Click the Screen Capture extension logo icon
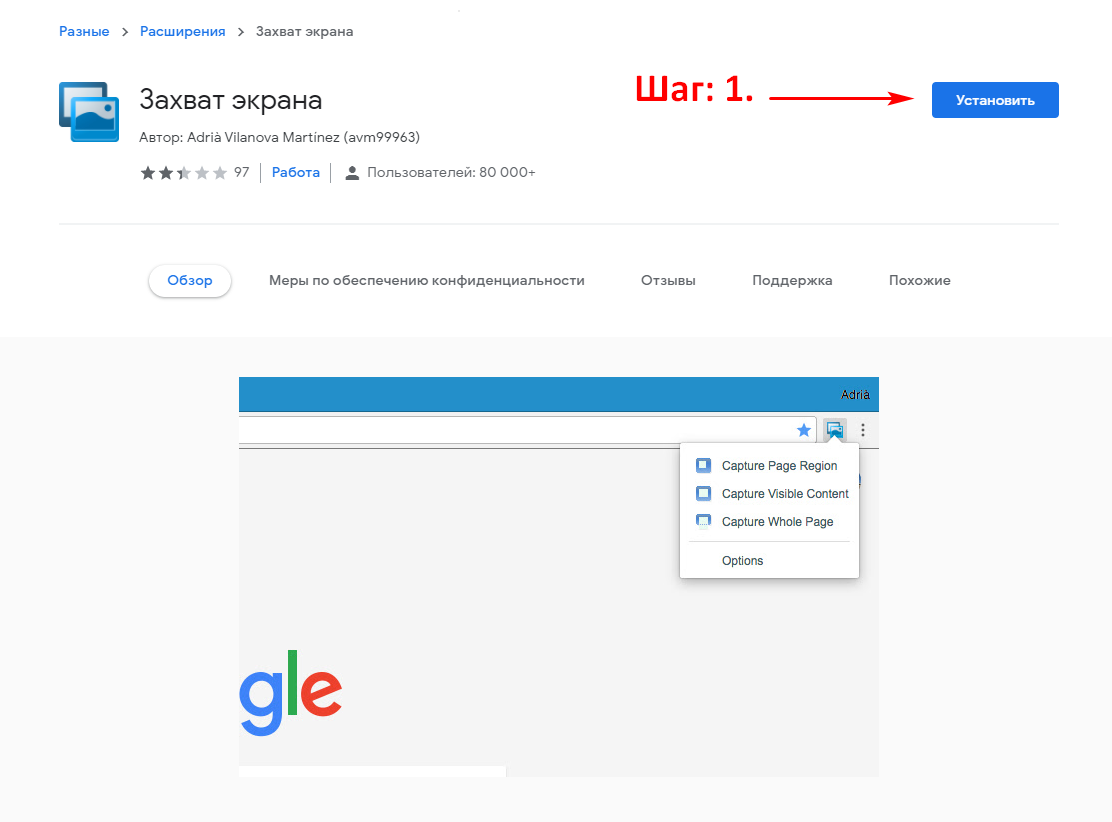This screenshot has width=1112, height=822. point(88,110)
